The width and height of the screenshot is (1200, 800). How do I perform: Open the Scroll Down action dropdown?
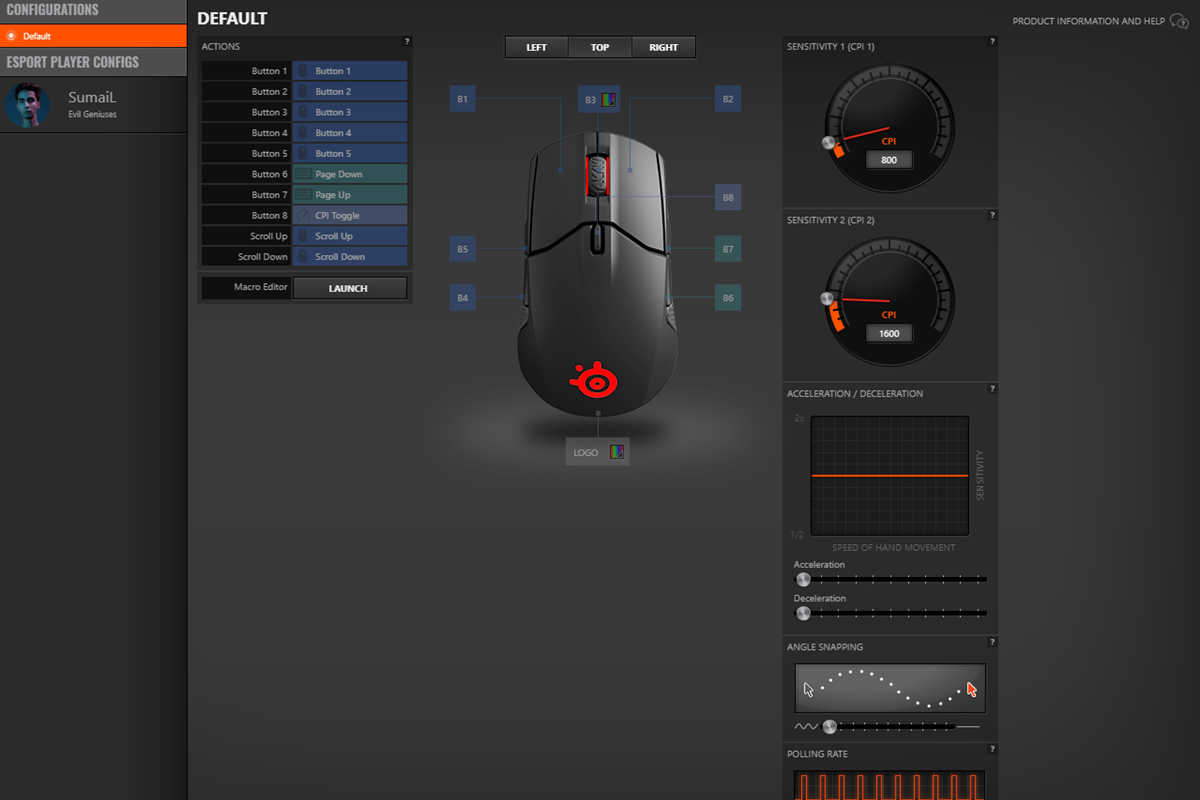[x=350, y=257]
